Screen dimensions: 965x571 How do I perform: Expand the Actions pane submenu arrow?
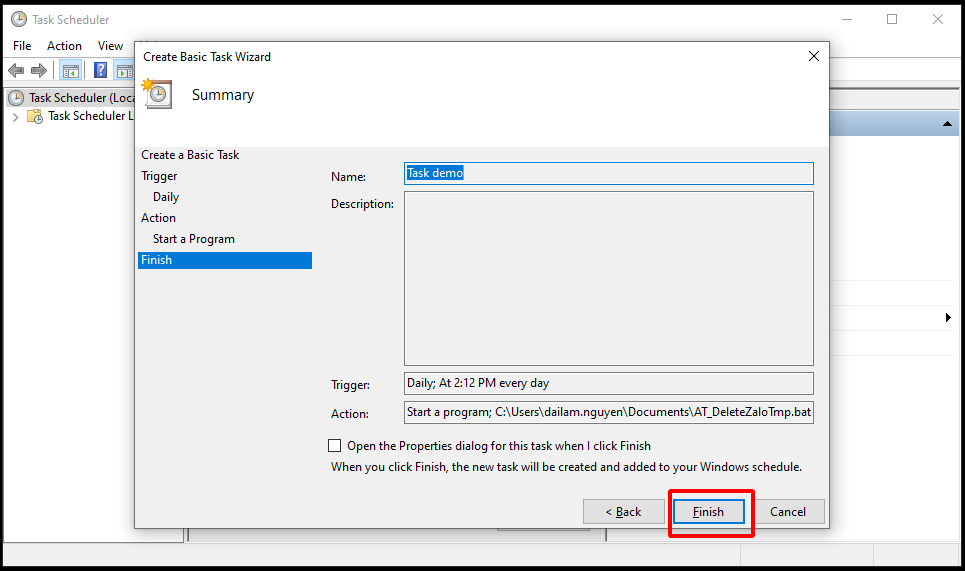tap(947, 318)
